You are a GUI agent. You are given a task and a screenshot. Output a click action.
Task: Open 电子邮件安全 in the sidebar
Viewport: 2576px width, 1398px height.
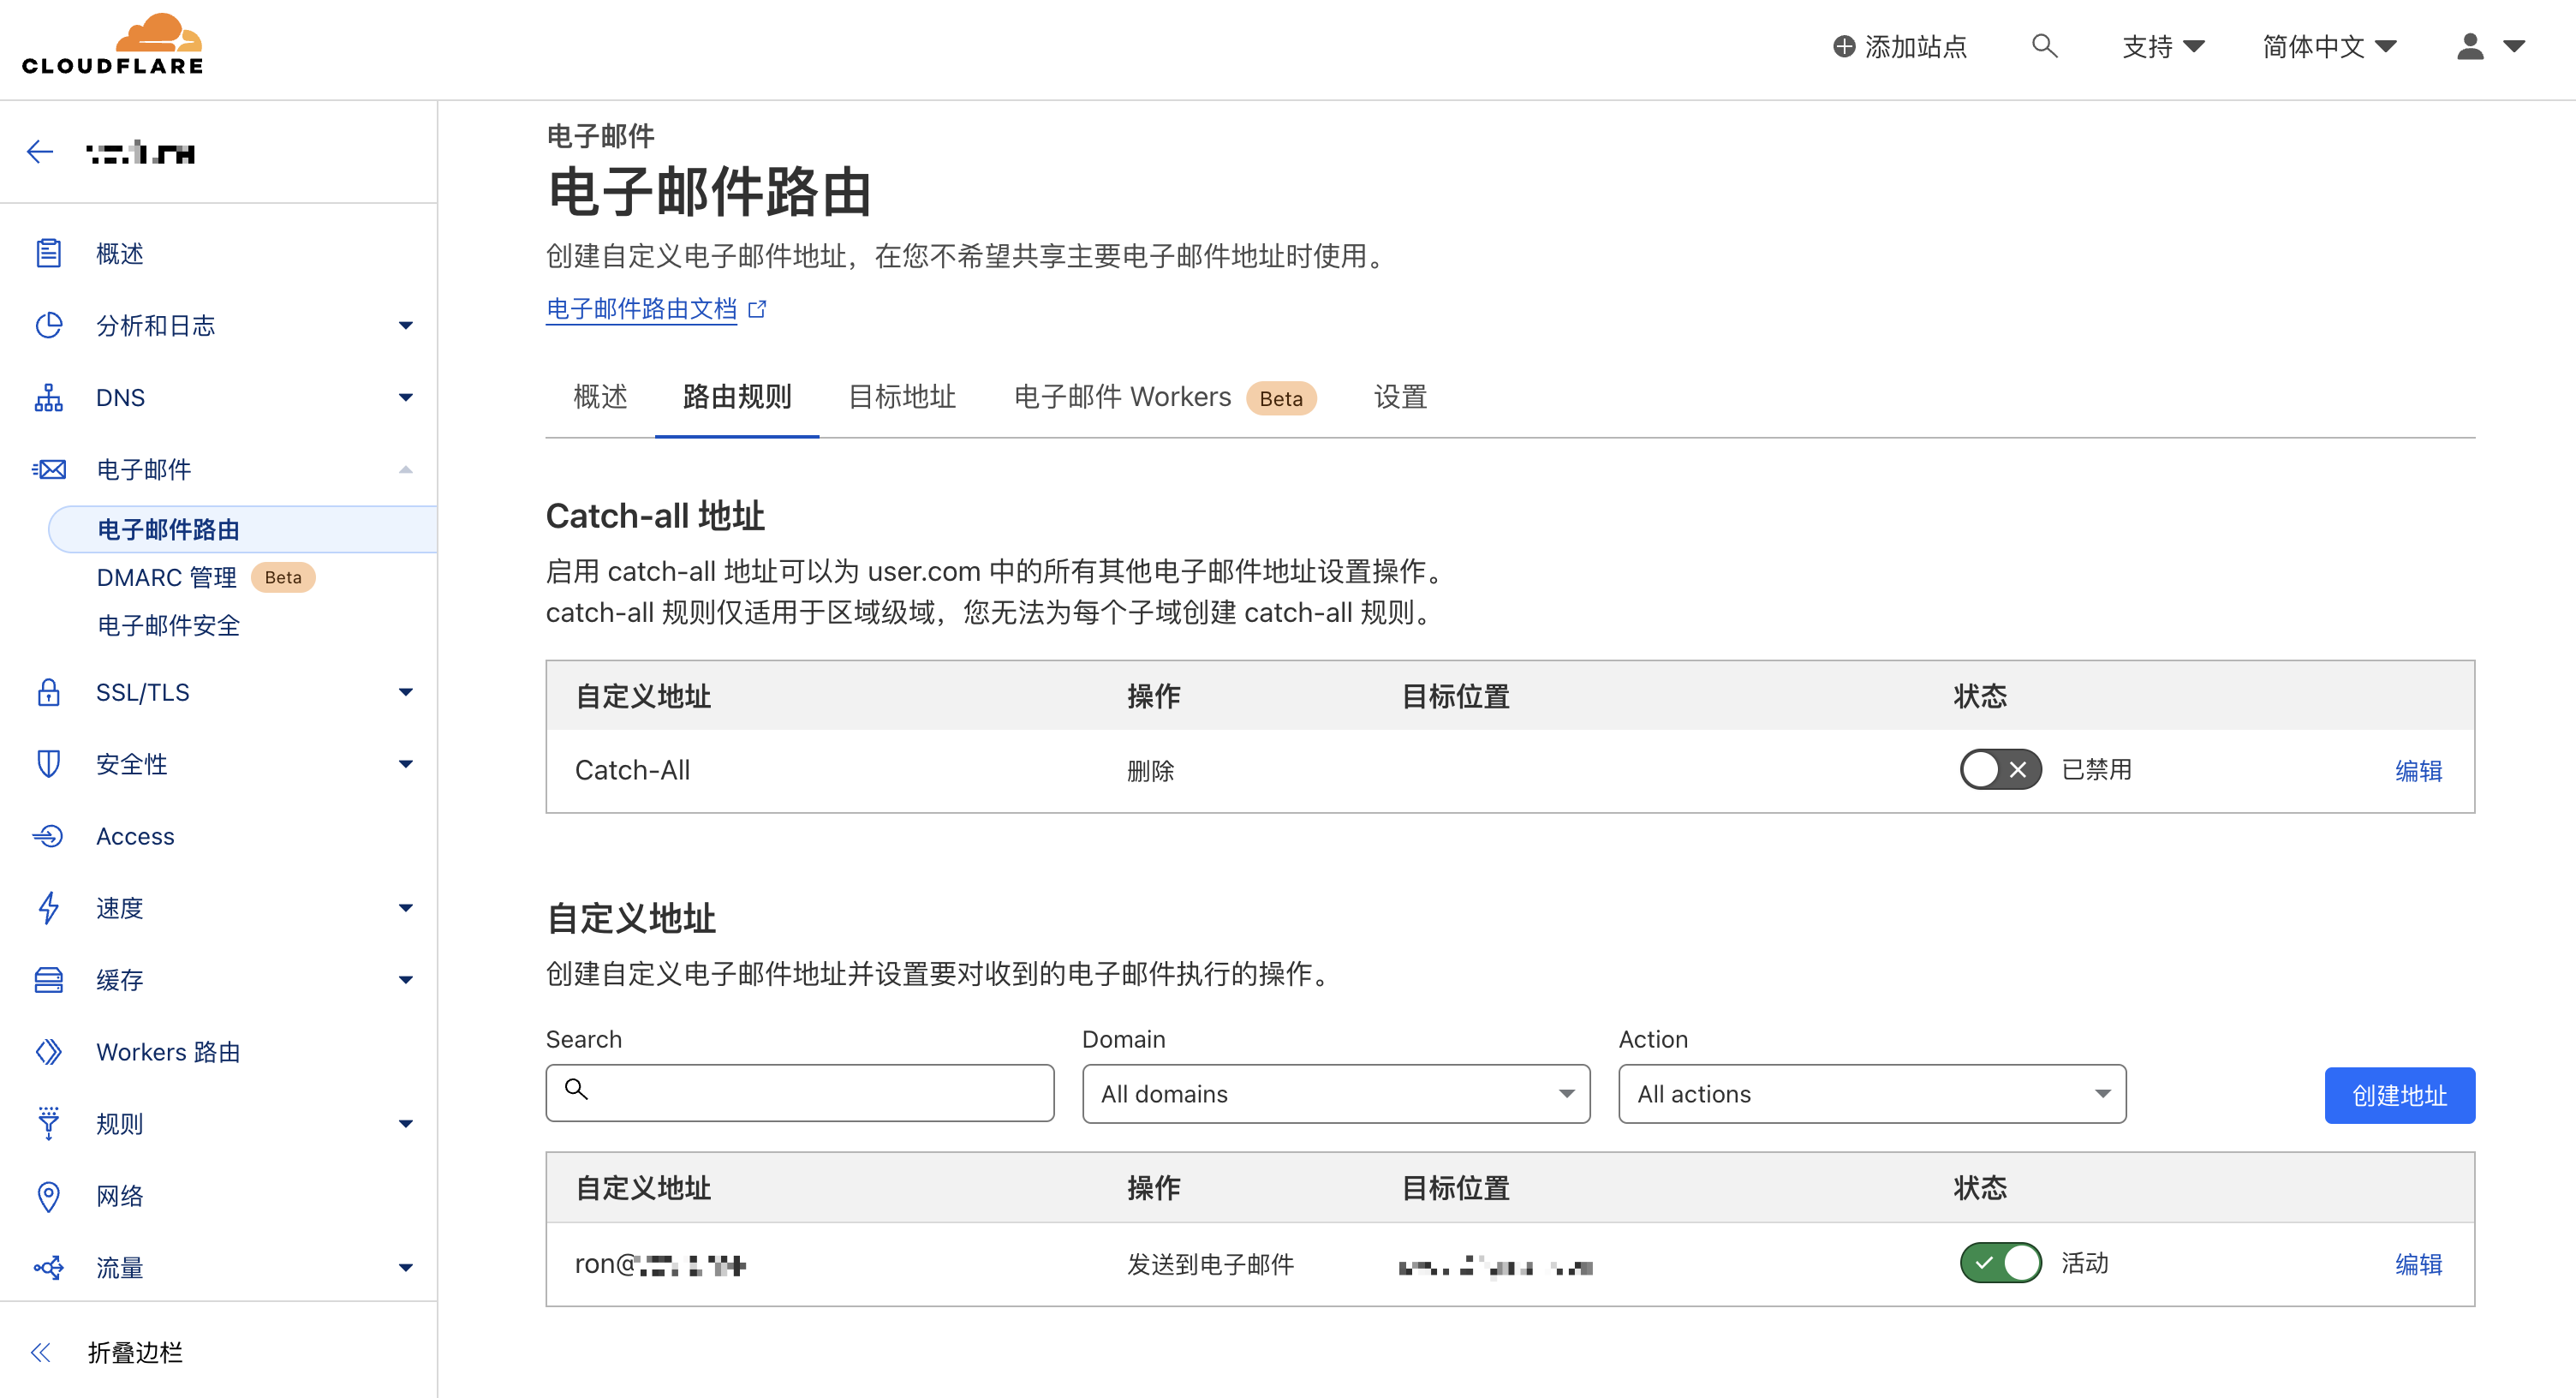click(x=168, y=625)
